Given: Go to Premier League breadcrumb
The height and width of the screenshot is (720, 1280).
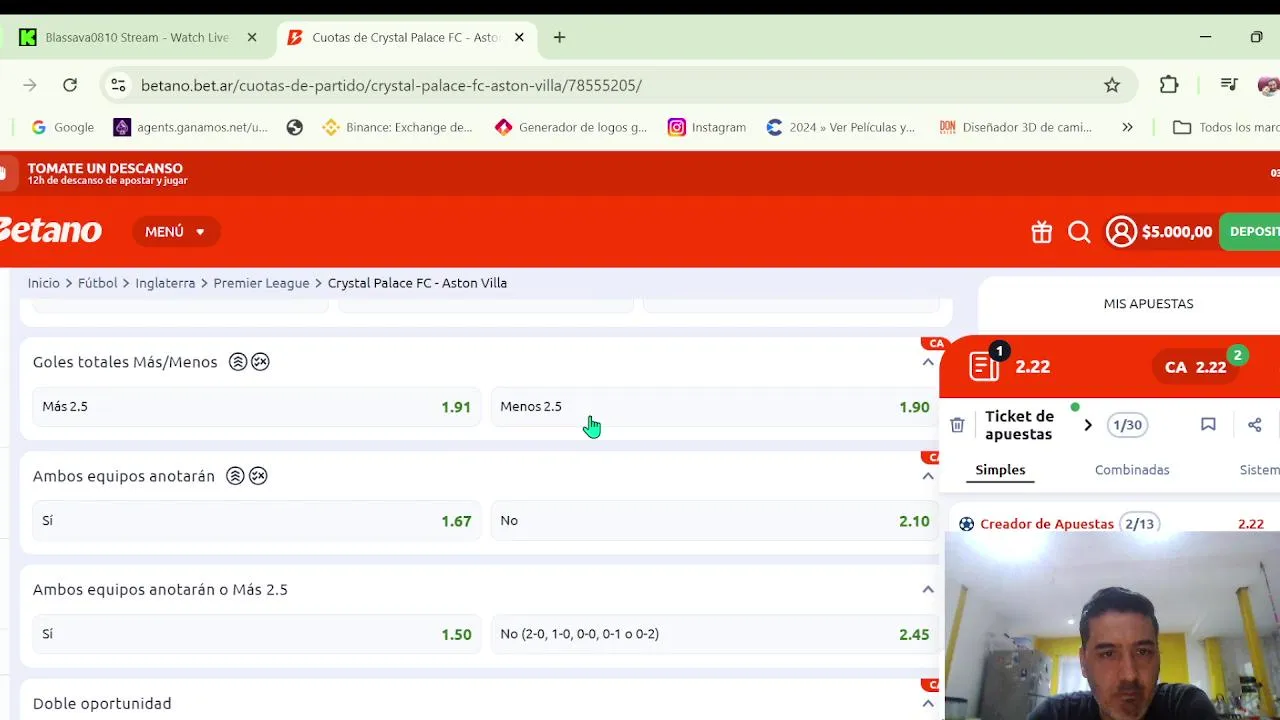Looking at the screenshot, I should 261,283.
